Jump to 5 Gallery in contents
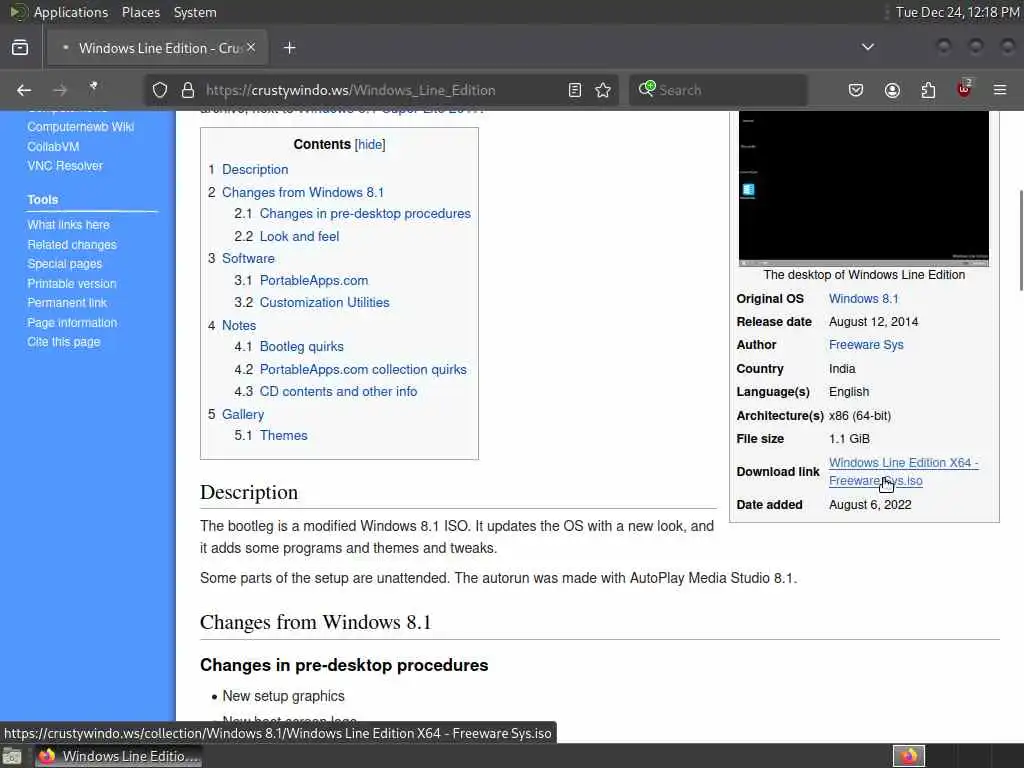This screenshot has width=1024, height=768. click(243, 415)
